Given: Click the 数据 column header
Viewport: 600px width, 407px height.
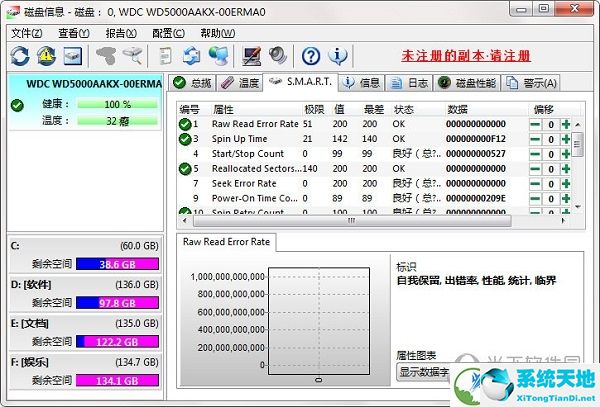Looking at the screenshot, I should 458,110.
